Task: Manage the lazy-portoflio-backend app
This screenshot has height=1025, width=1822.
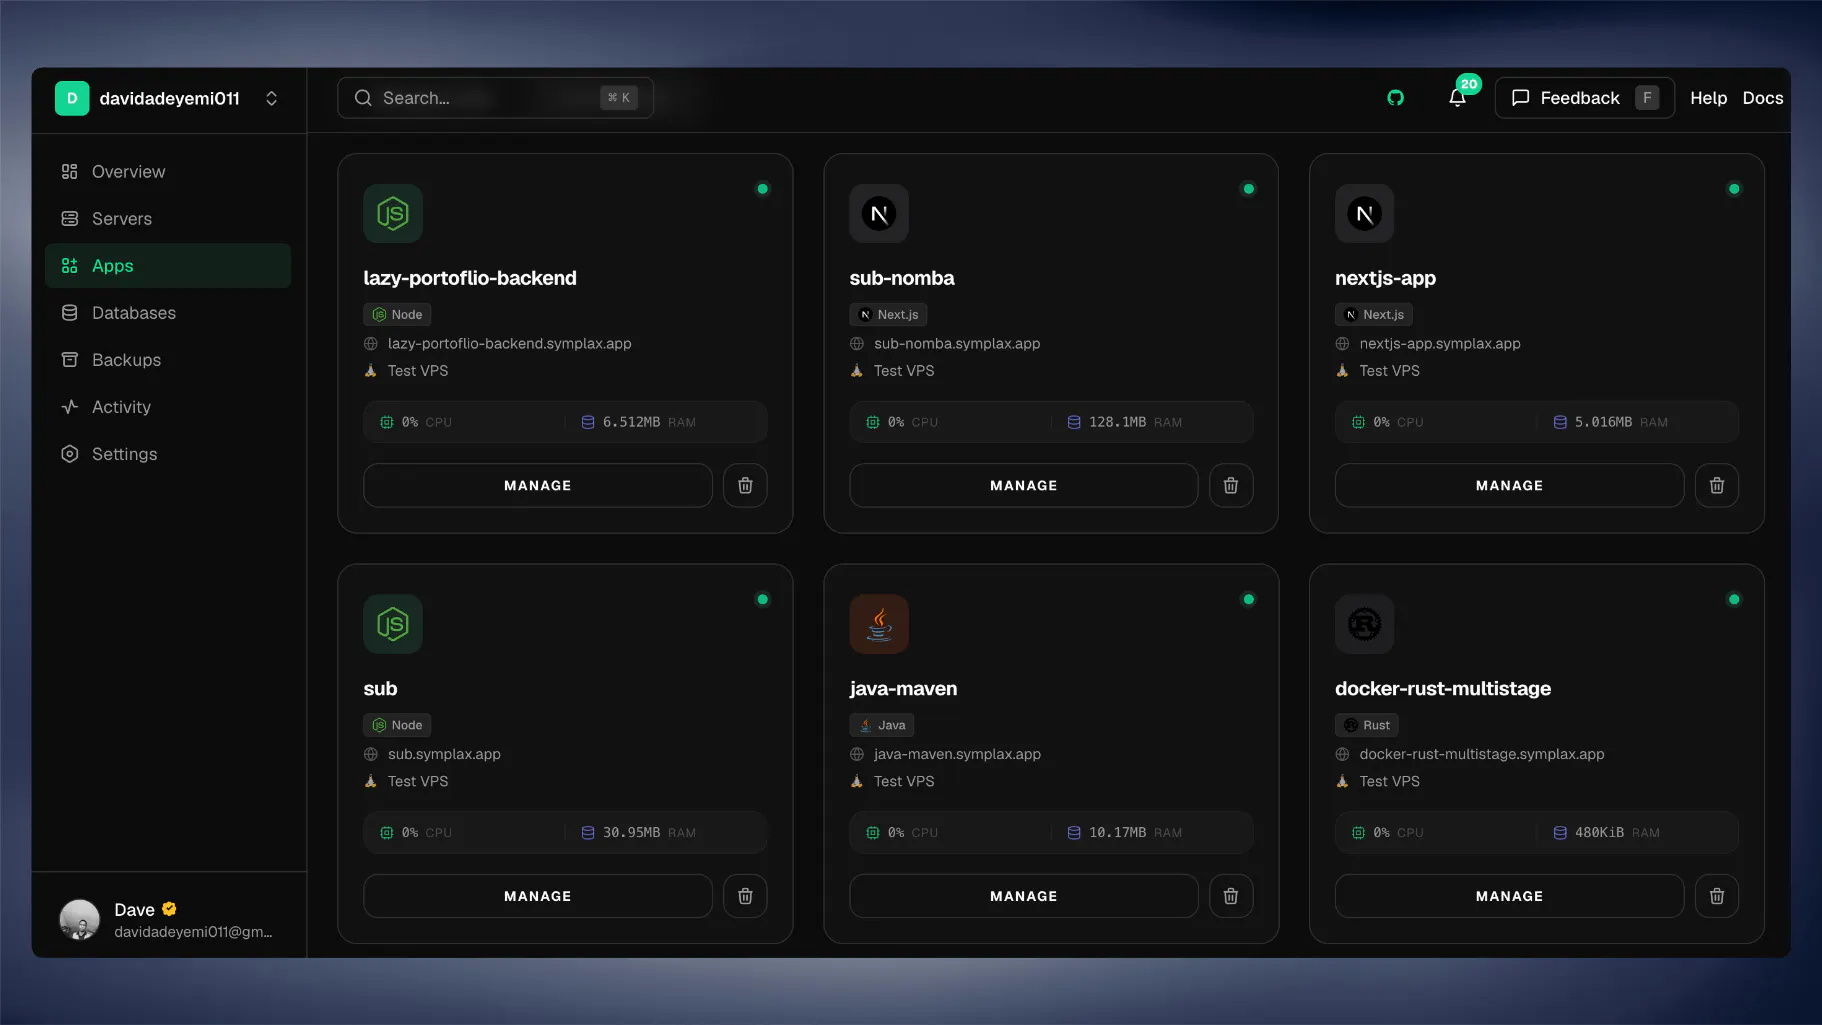Action: click(538, 485)
